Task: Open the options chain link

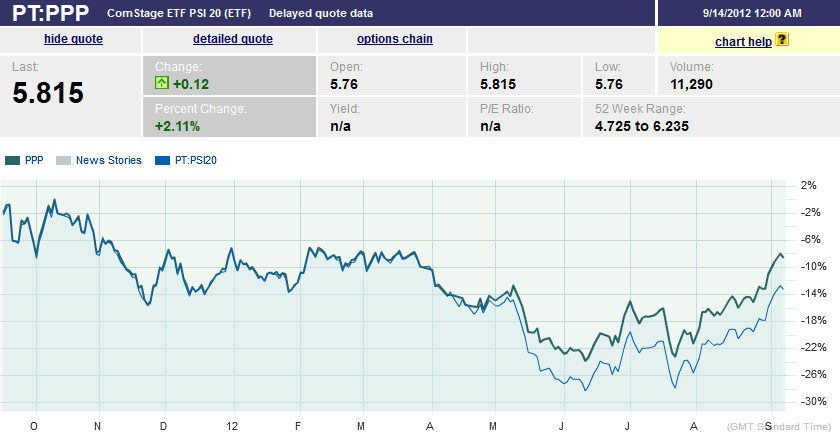Action: point(395,39)
